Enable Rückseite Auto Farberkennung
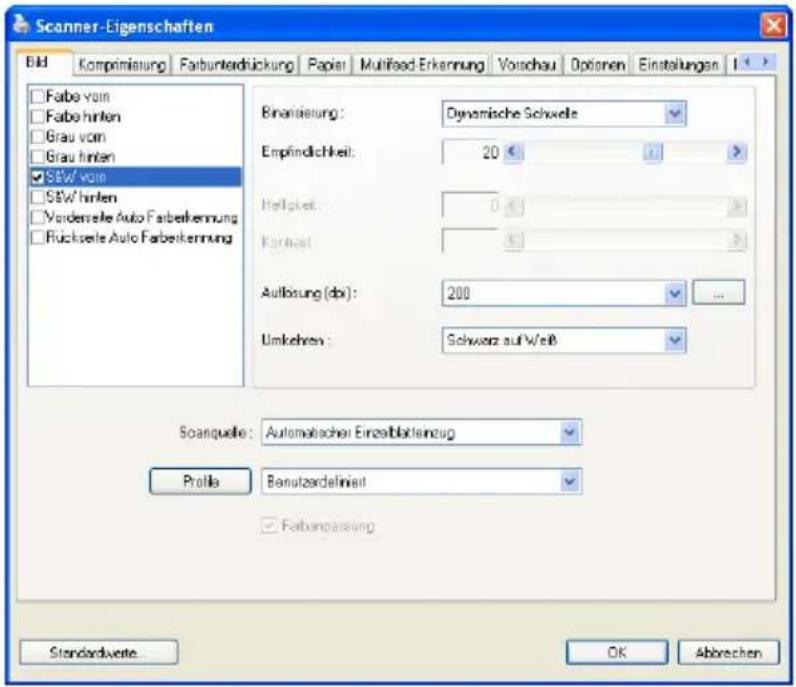The image size is (796, 687). coord(38,237)
